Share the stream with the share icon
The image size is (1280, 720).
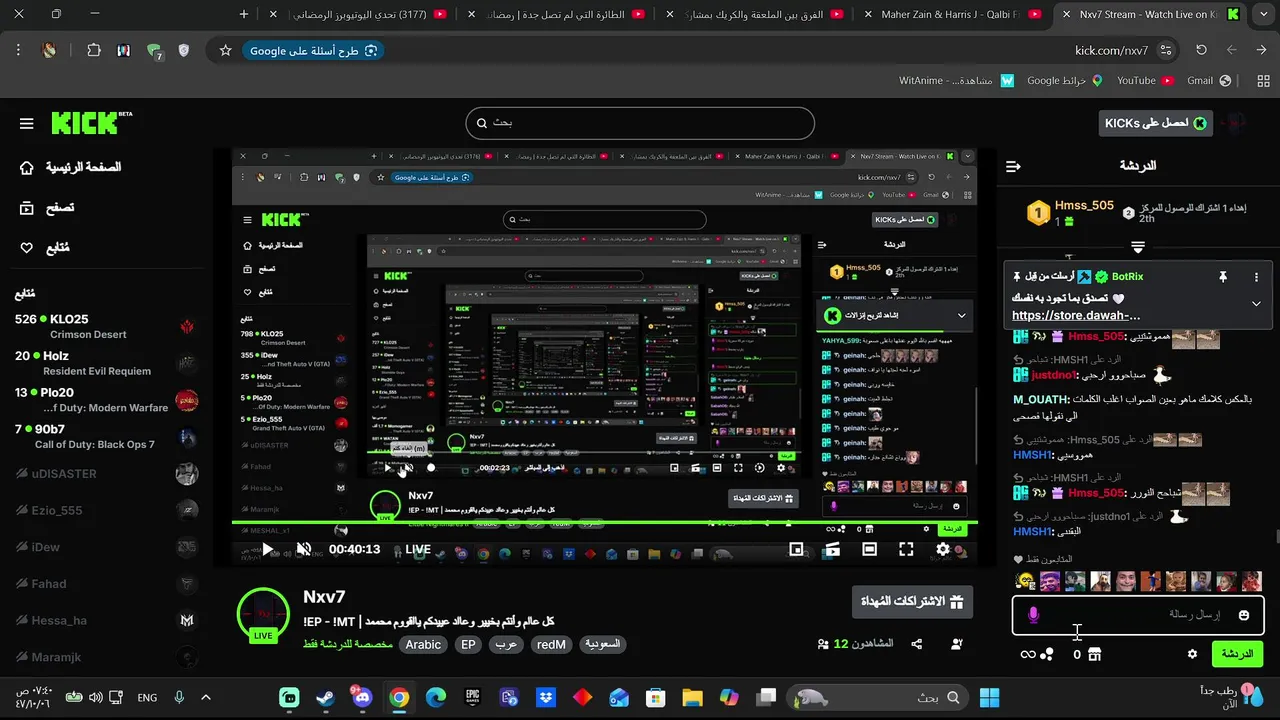917,645
